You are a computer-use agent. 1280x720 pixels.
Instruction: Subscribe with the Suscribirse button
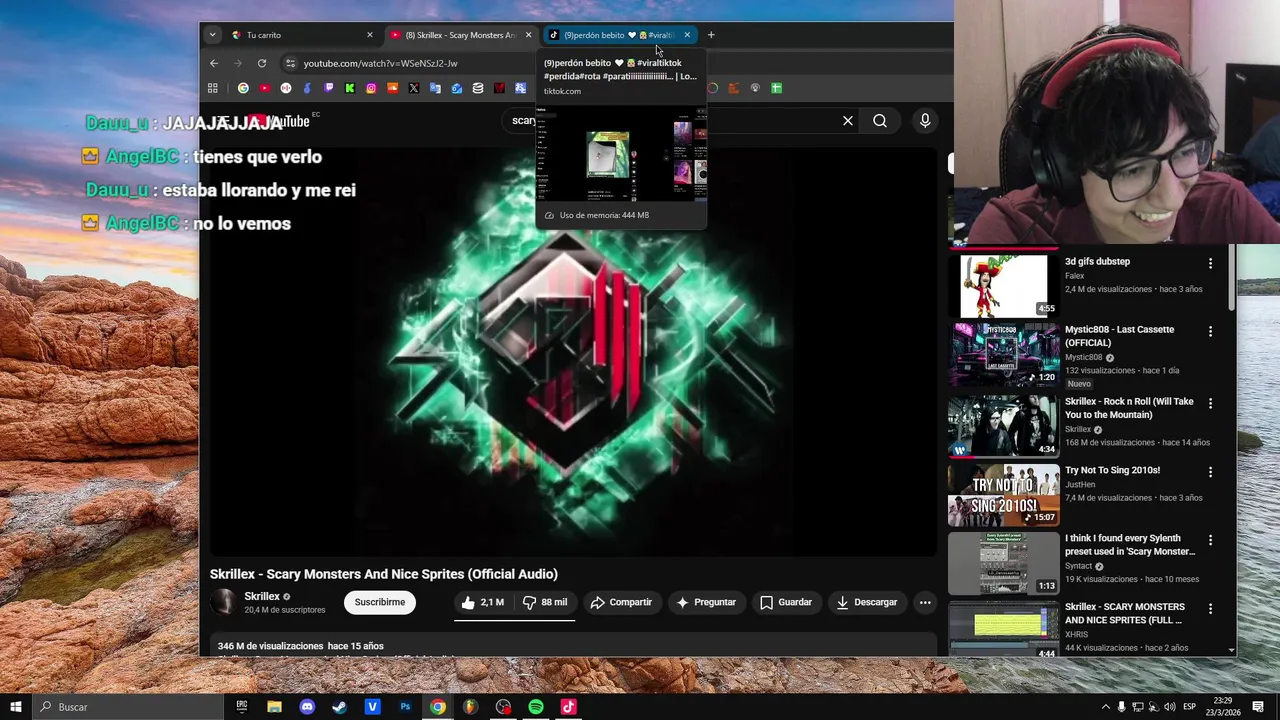(x=380, y=602)
